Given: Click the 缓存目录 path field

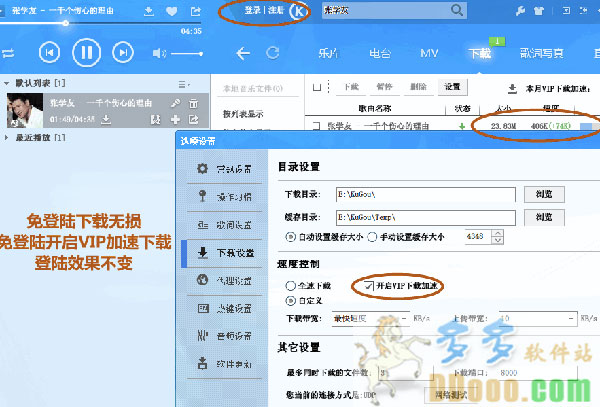Looking at the screenshot, I should pyautogui.click(x=426, y=217).
